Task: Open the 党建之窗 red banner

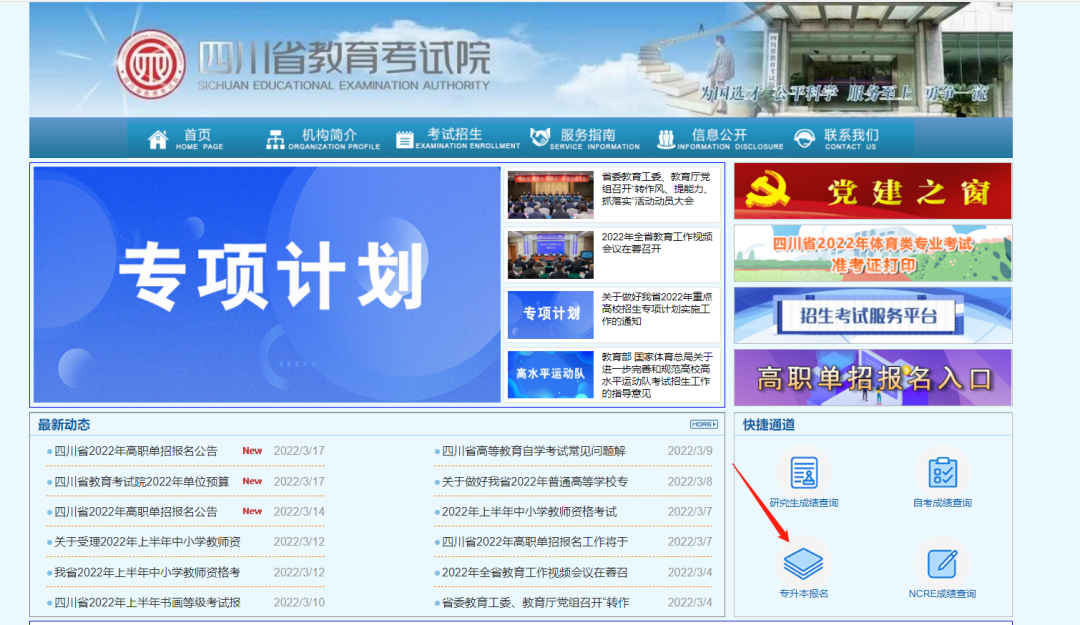Action: [x=873, y=192]
